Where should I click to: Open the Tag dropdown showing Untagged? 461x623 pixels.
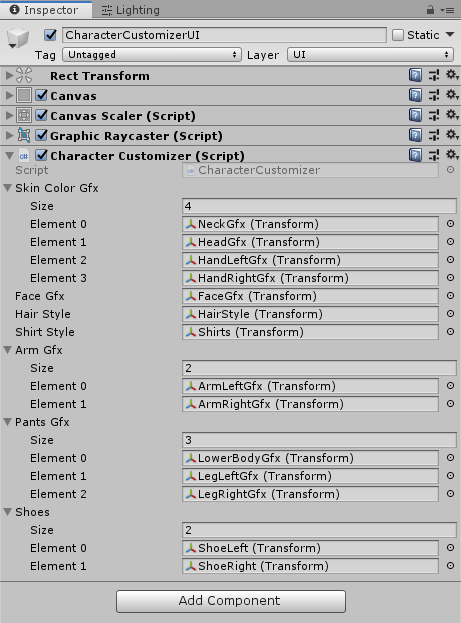[x=152, y=54]
